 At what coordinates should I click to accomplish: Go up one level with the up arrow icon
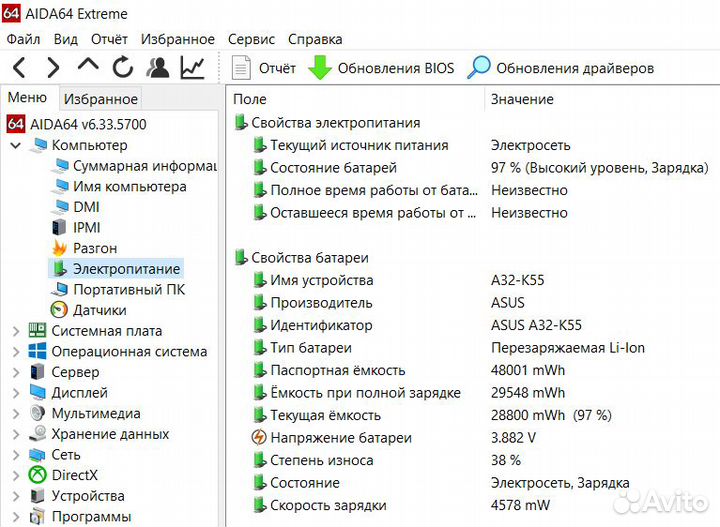[x=88, y=65]
